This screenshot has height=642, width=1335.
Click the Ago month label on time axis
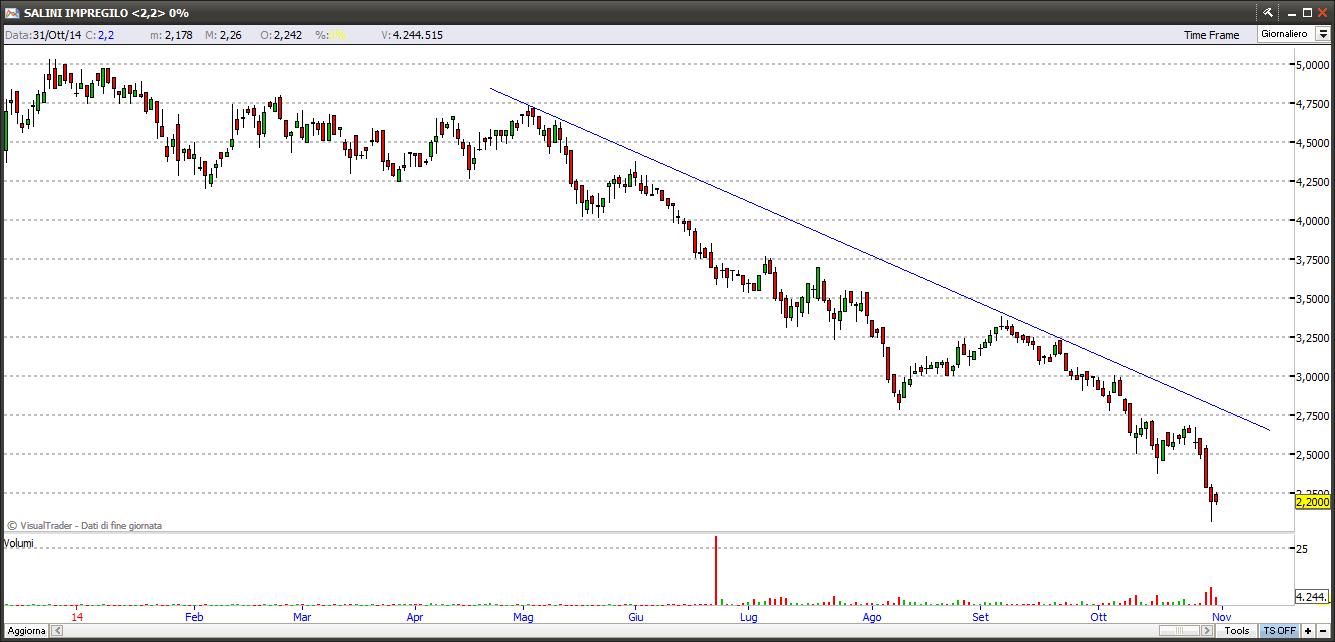872,617
